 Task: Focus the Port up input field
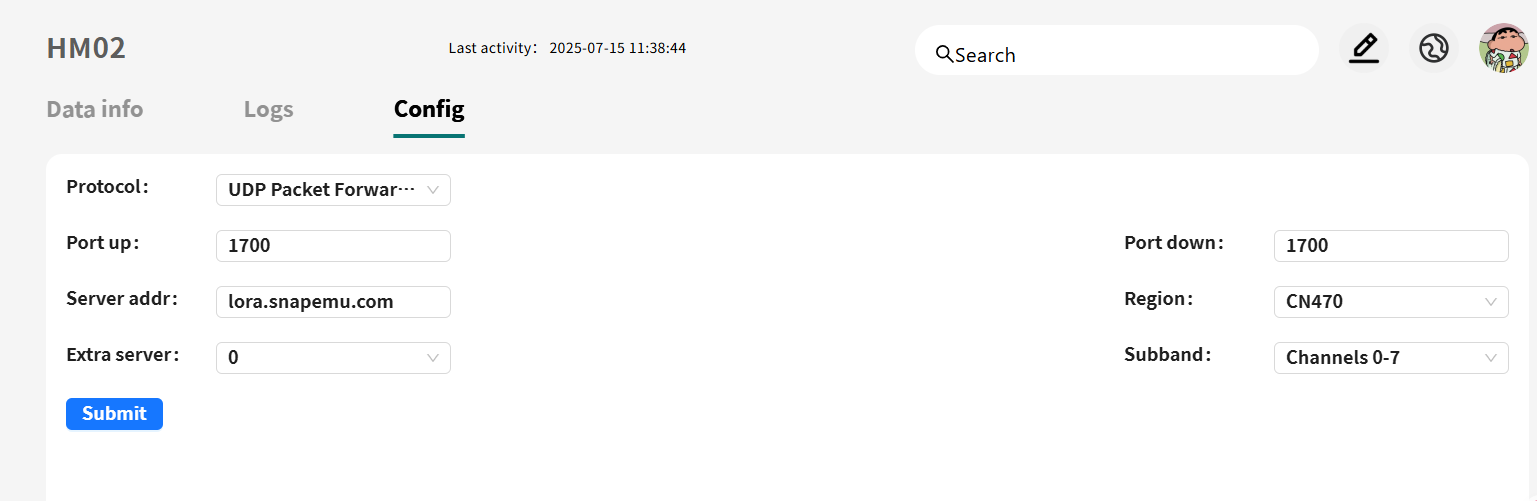point(333,246)
